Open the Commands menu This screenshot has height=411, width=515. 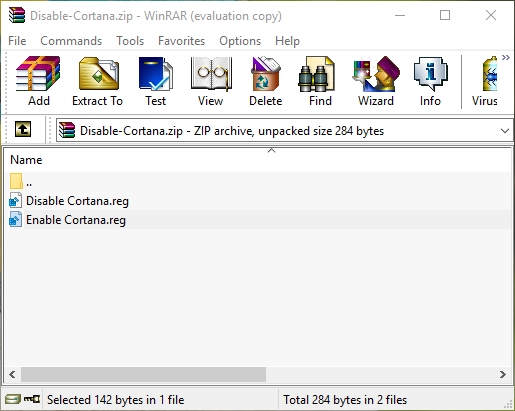coord(71,41)
